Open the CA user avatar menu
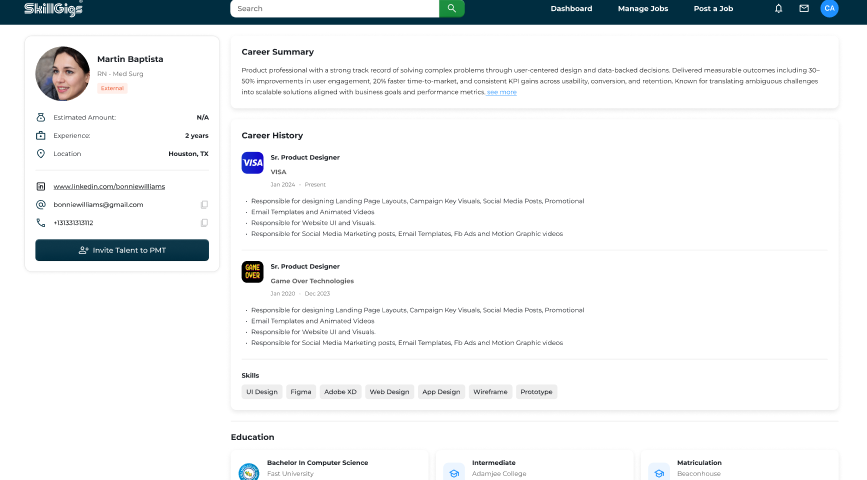This screenshot has width=867, height=480. (829, 8)
